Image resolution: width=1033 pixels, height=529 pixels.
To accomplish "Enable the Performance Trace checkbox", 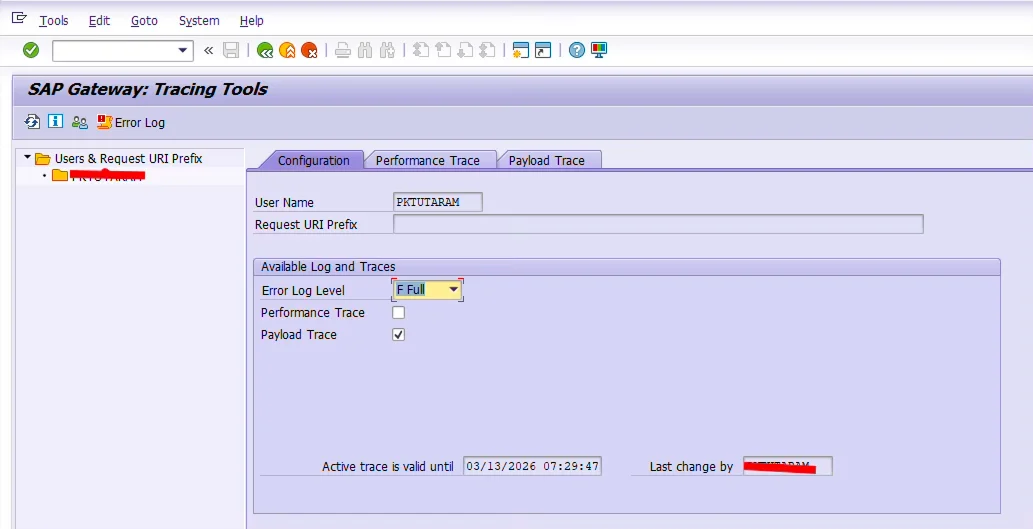I will click(x=399, y=312).
